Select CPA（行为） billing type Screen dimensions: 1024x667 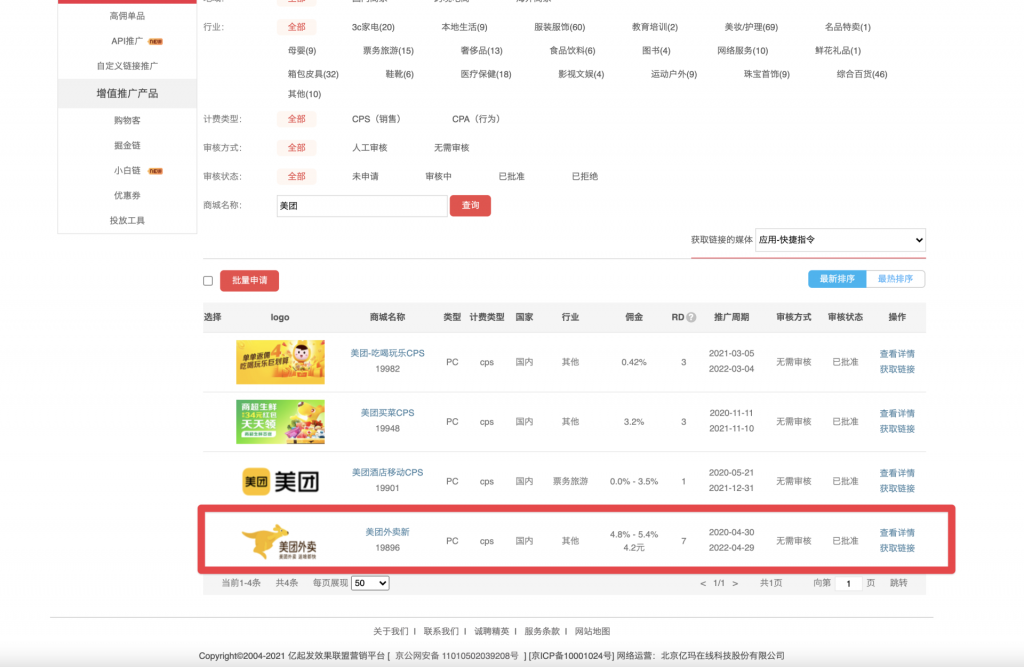point(476,119)
